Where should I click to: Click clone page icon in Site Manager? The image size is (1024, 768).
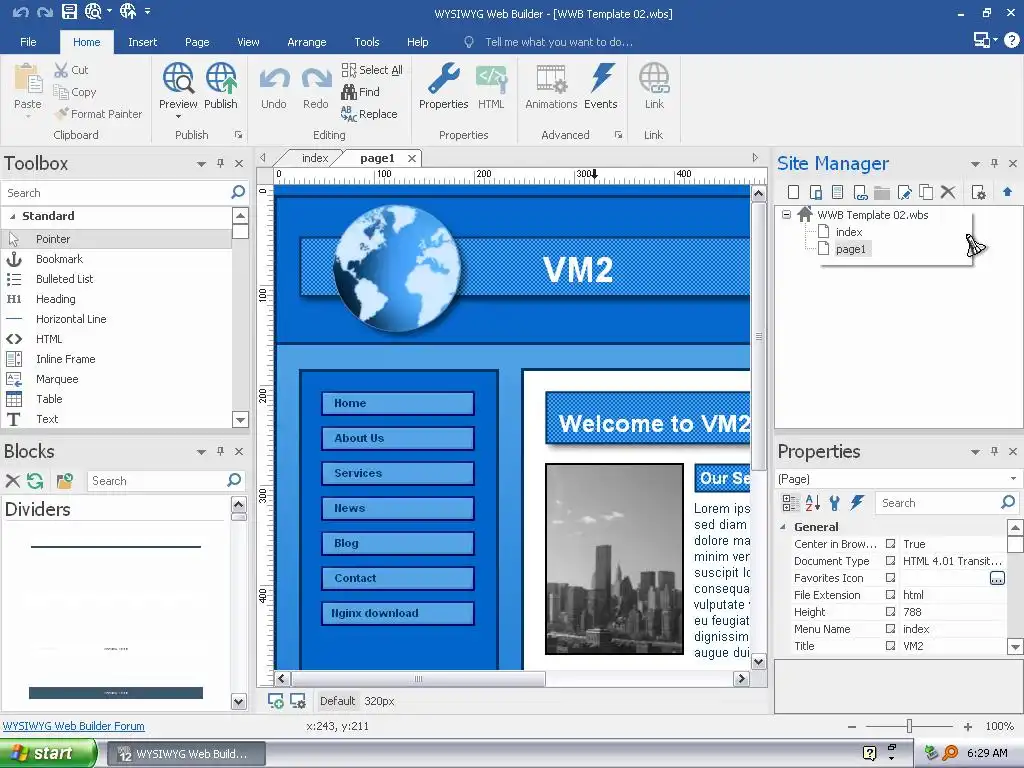point(926,192)
